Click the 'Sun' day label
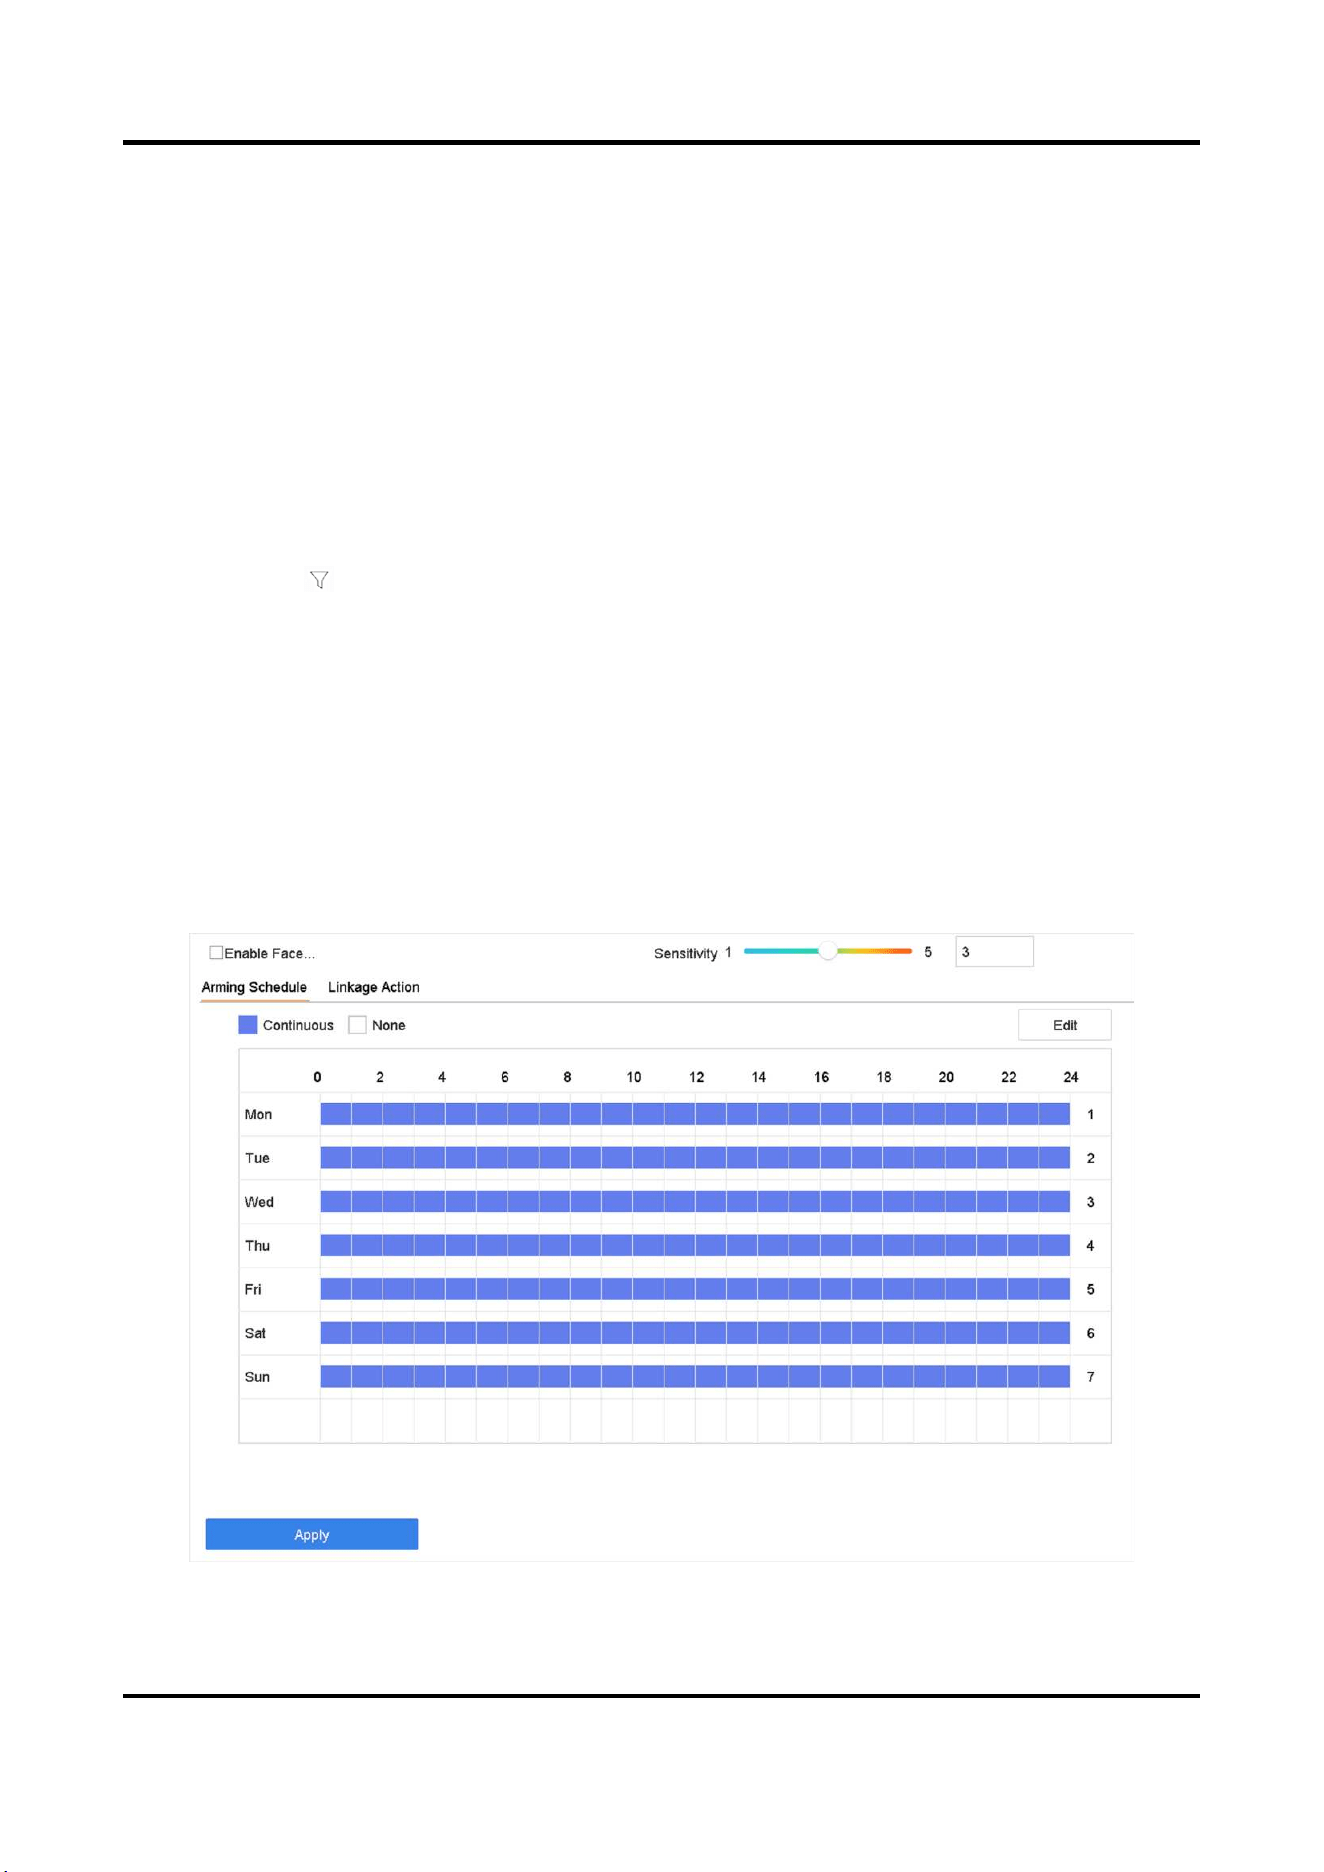Image resolution: width=1324 pixels, height=1872 pixels. pyautogui.click(x=257, y=1377)
